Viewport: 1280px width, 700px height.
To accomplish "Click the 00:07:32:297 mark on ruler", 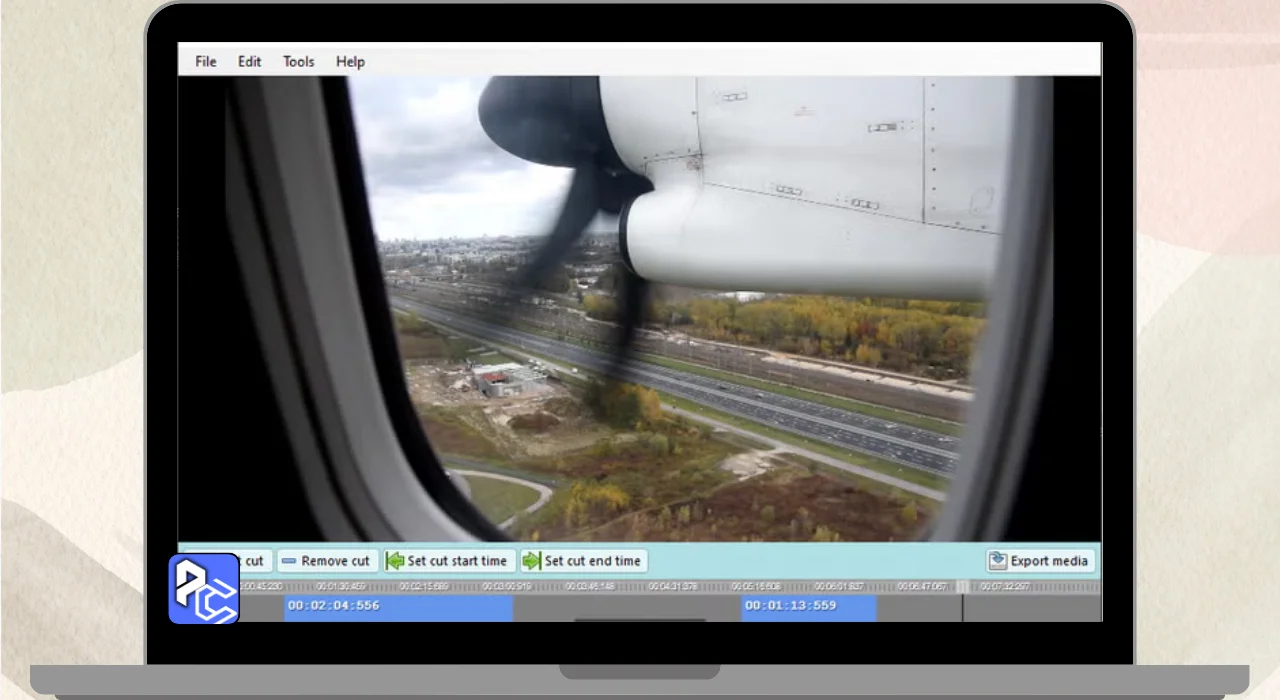I will tap(1005, 587).
